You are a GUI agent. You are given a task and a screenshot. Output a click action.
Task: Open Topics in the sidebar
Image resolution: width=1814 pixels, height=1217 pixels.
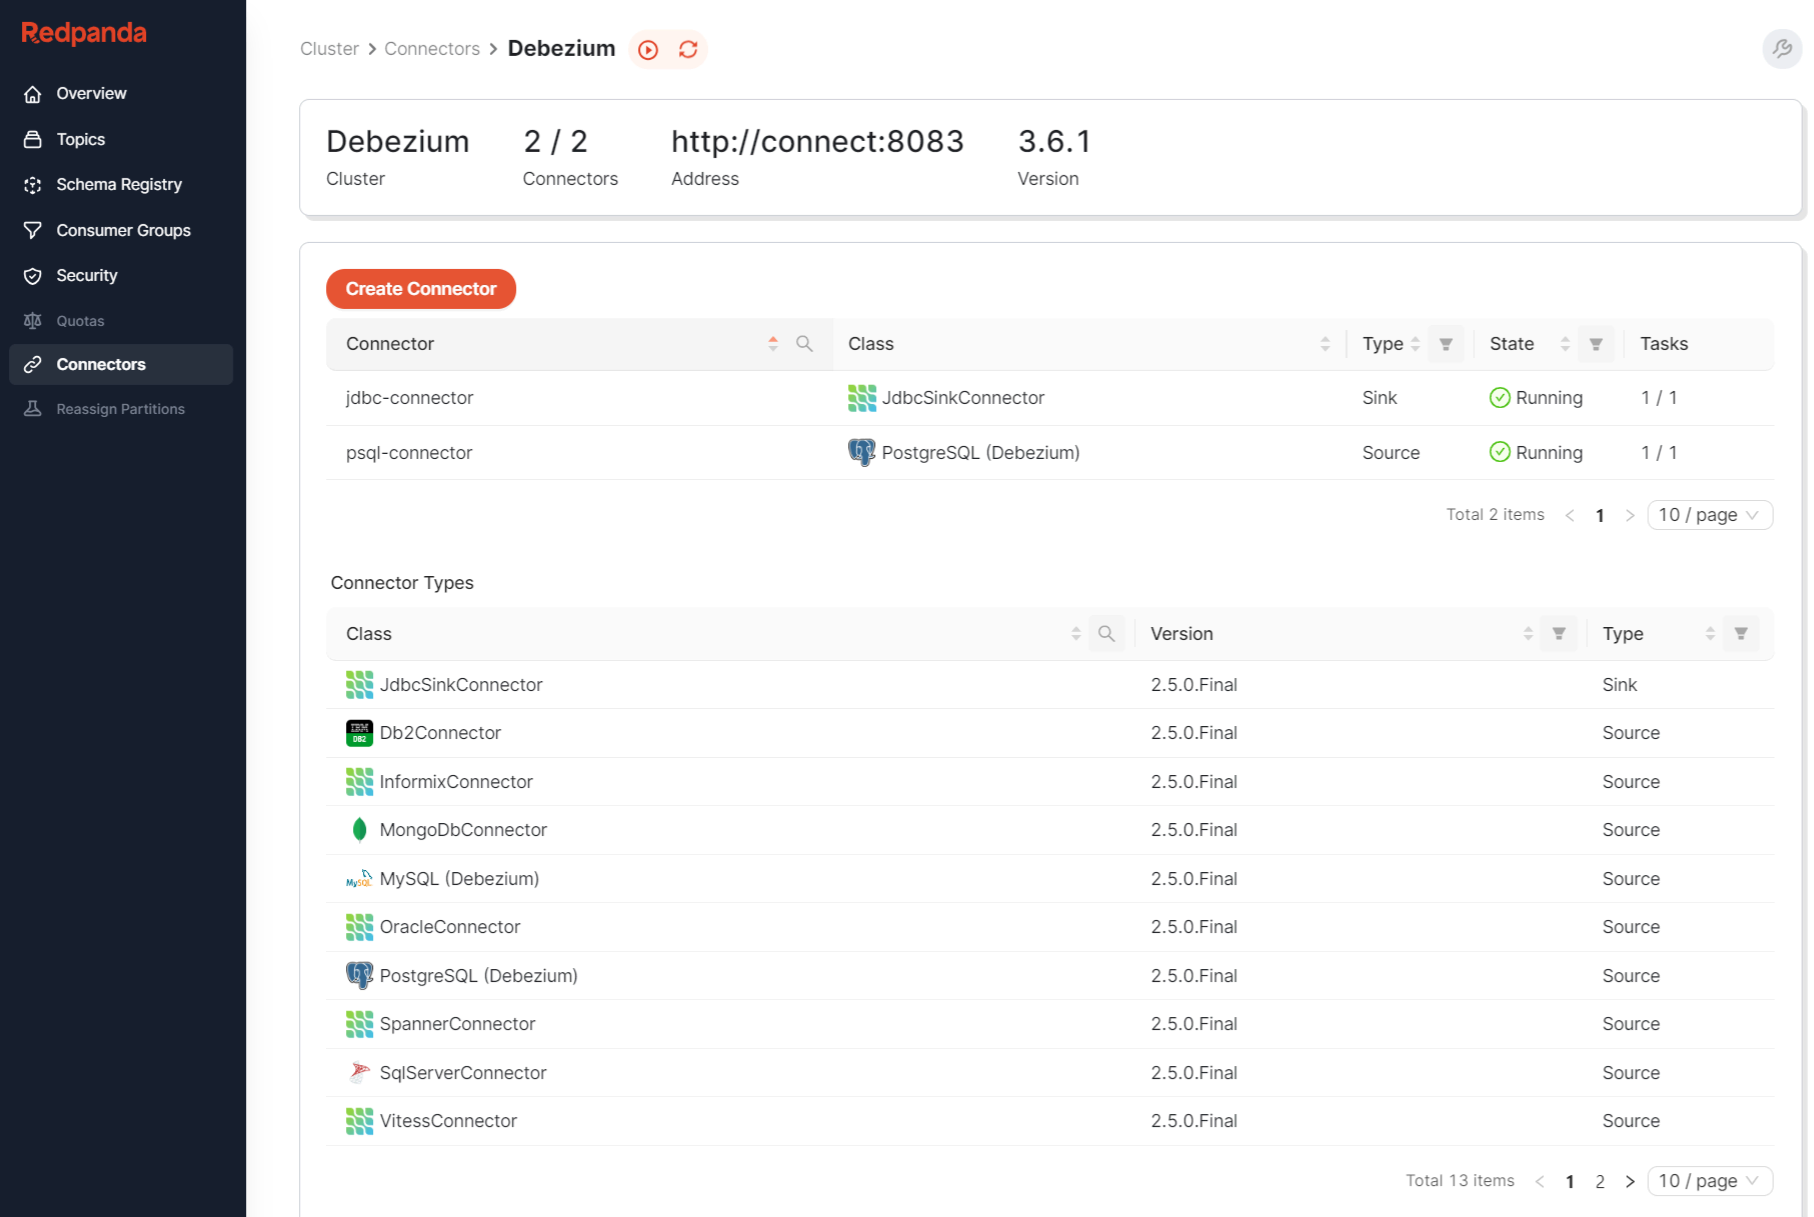(81, 139)
